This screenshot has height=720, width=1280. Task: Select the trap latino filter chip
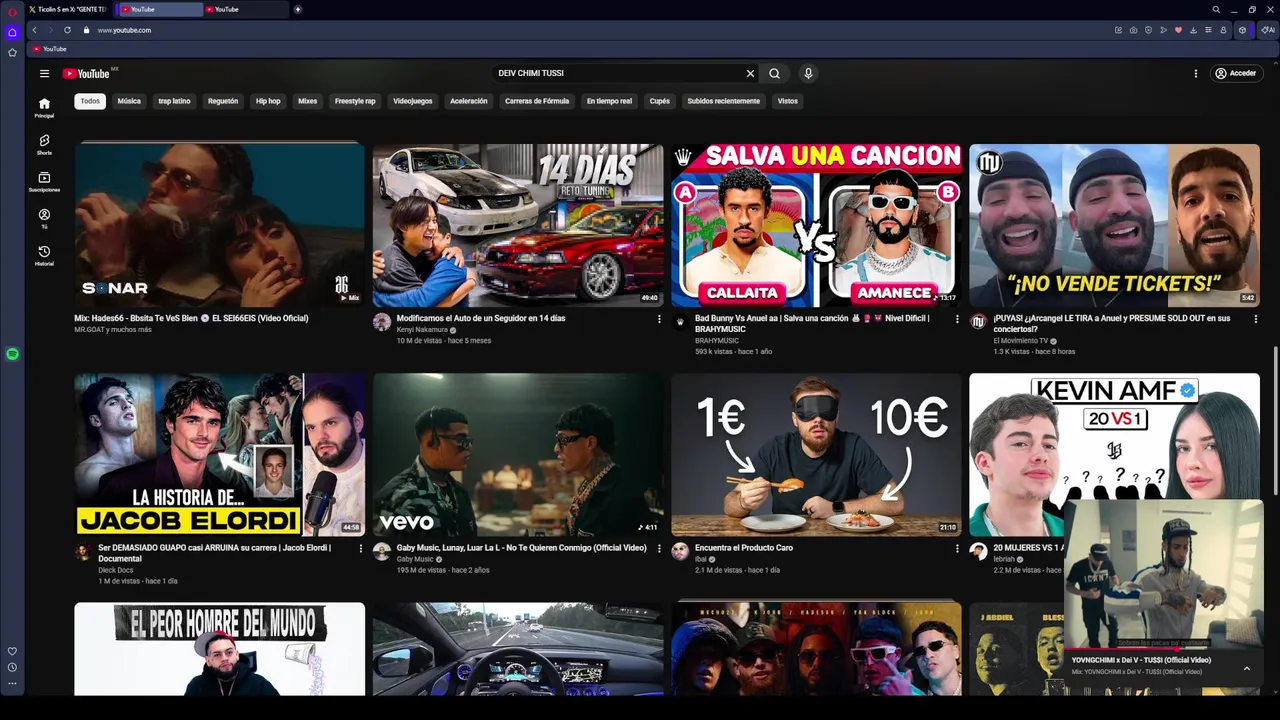pyautogui.click(x=174, y=101)
